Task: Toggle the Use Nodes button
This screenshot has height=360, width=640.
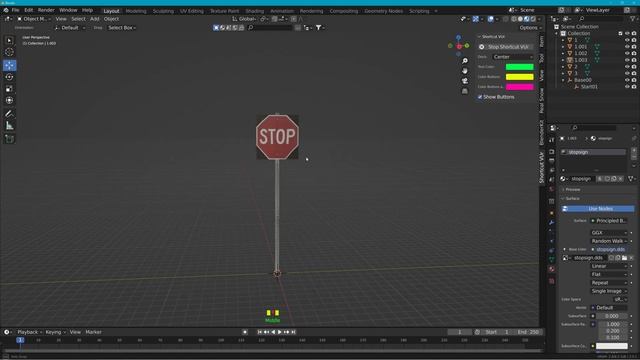Action: pyautogui.click(x=598, y=209)
